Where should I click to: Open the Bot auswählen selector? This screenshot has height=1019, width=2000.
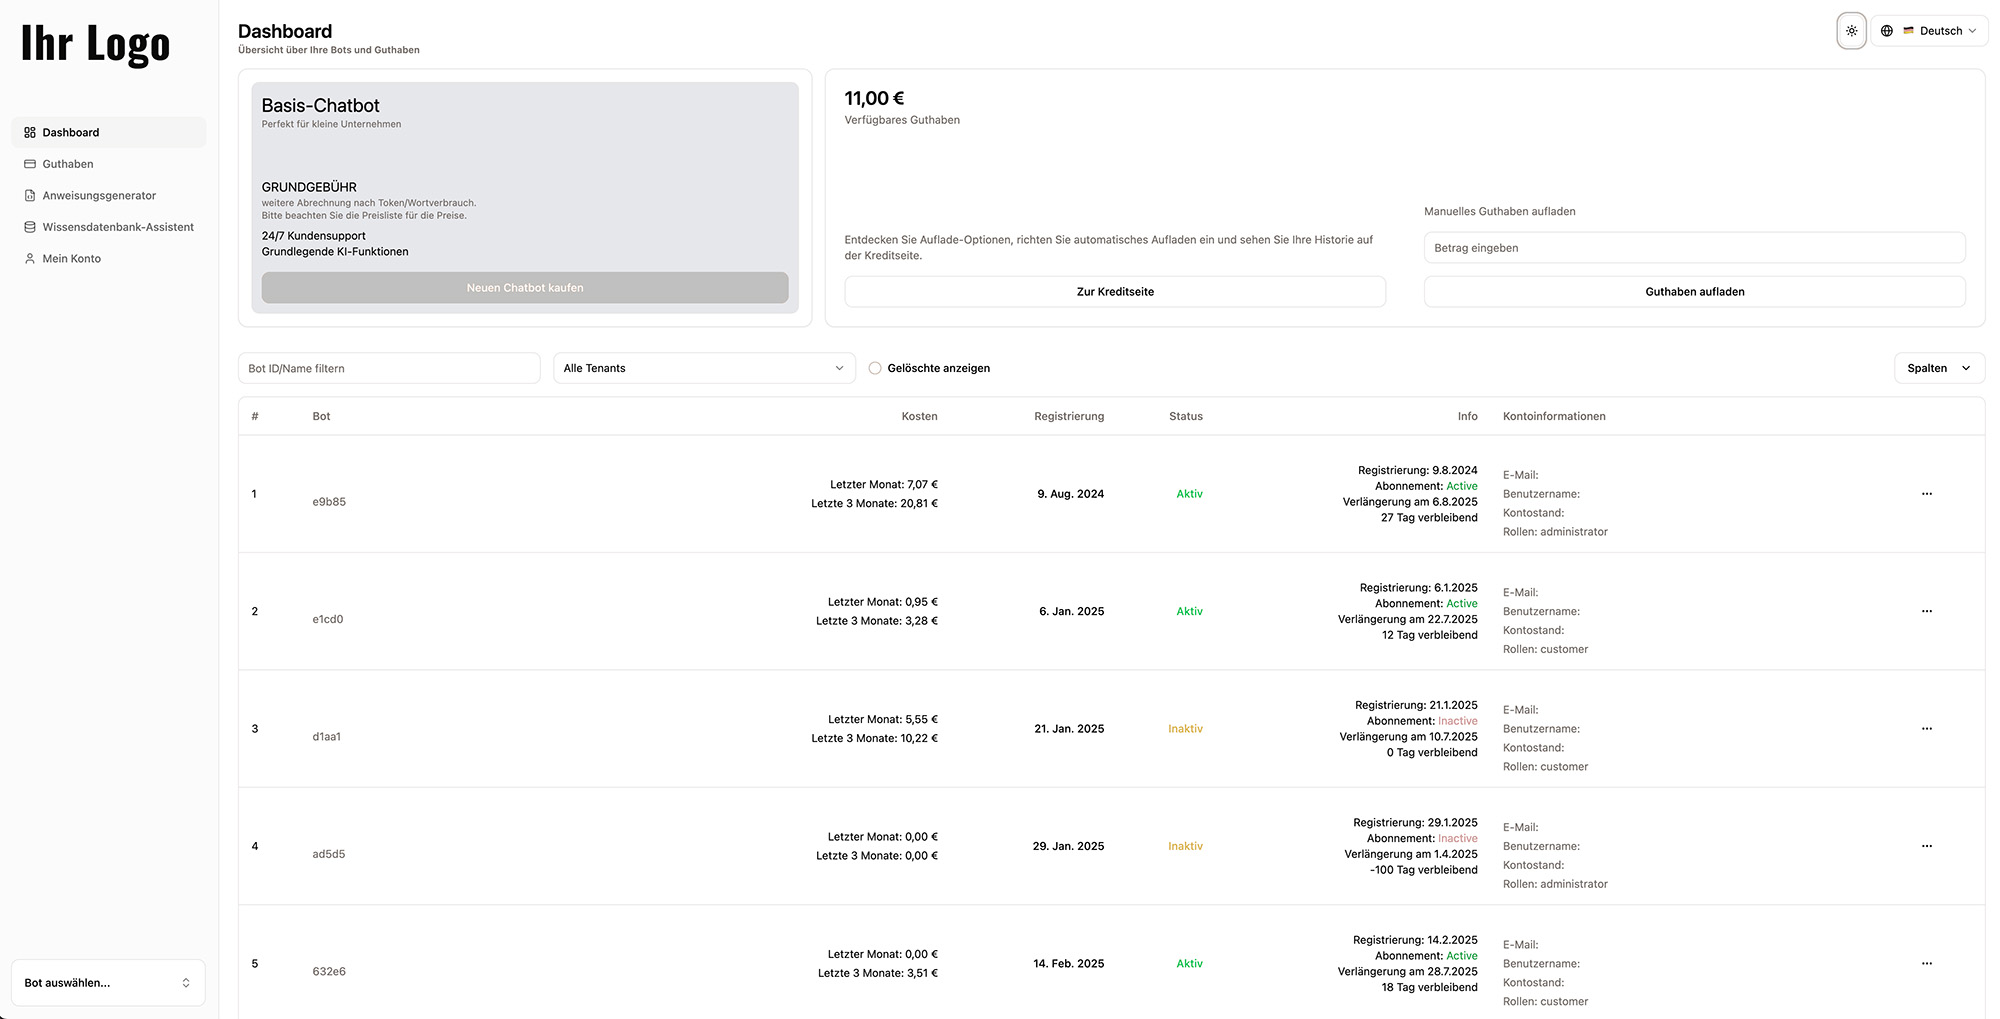tap(108, 983)
